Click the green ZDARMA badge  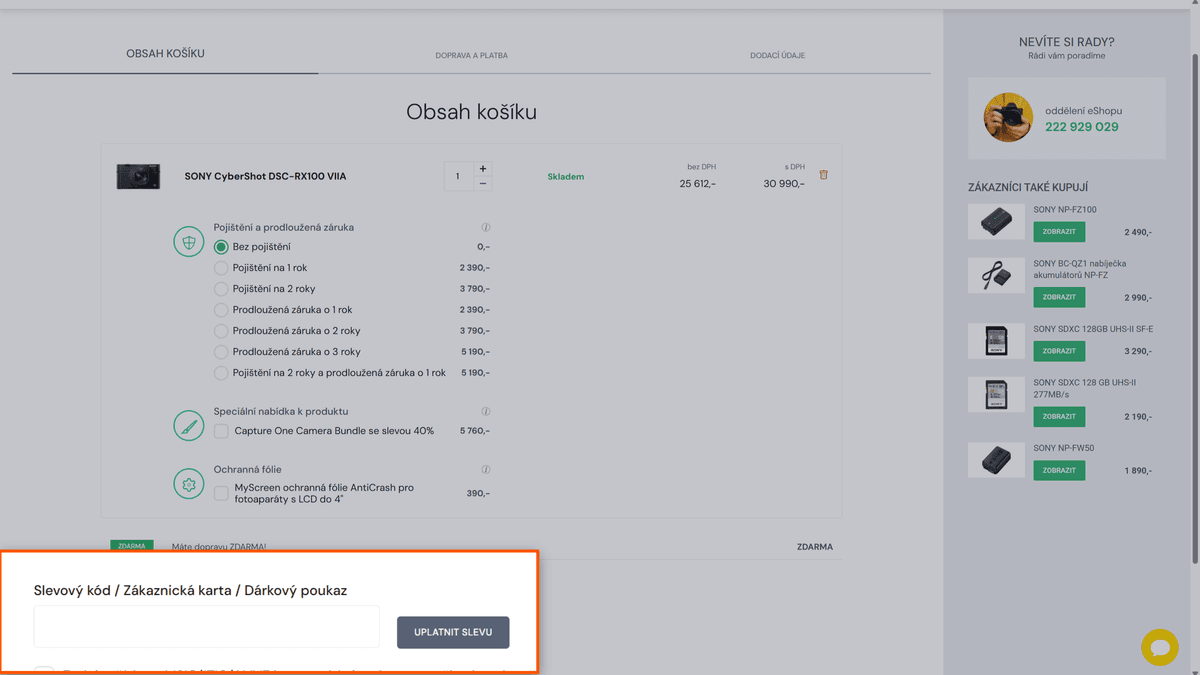coord(131,547)
